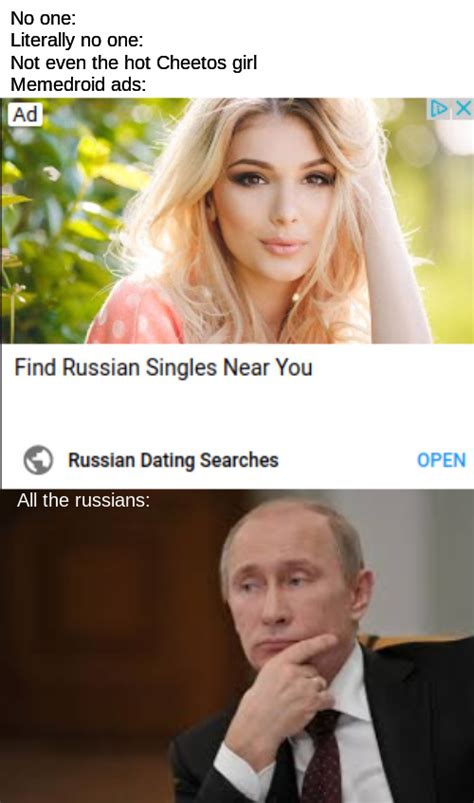Click the bottom photo of the man in suit
The image size is (474, 803).
[x=237, y=646]
